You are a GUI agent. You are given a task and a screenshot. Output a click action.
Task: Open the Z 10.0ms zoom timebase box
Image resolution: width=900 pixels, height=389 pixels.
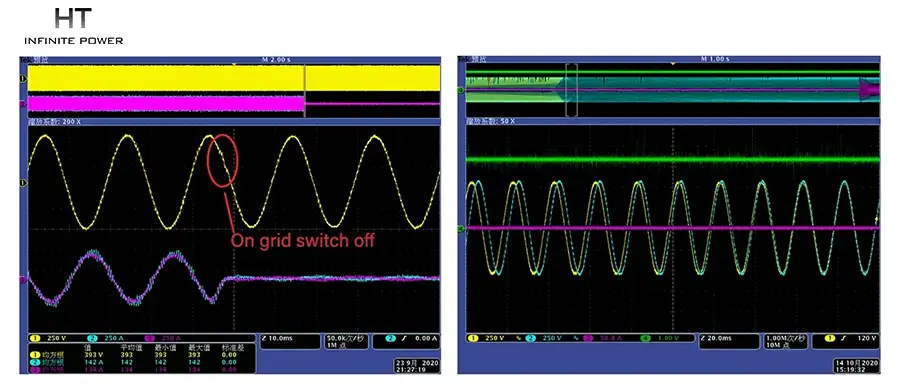click(x=290, y=341)
